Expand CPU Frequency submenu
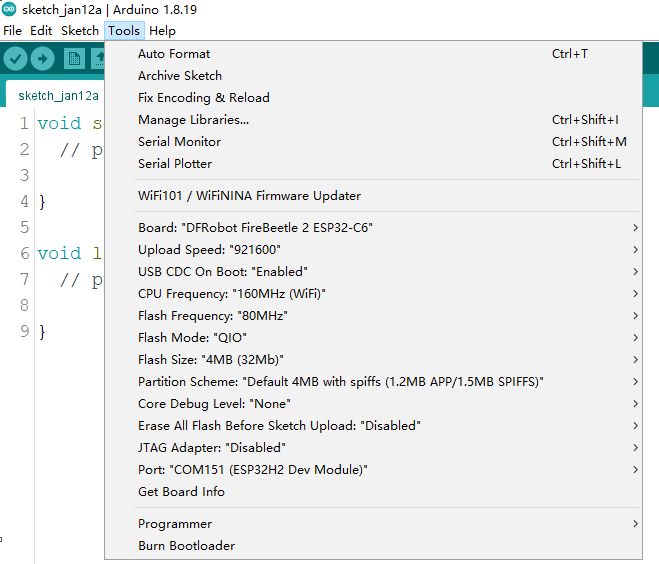 click(373, 294)
